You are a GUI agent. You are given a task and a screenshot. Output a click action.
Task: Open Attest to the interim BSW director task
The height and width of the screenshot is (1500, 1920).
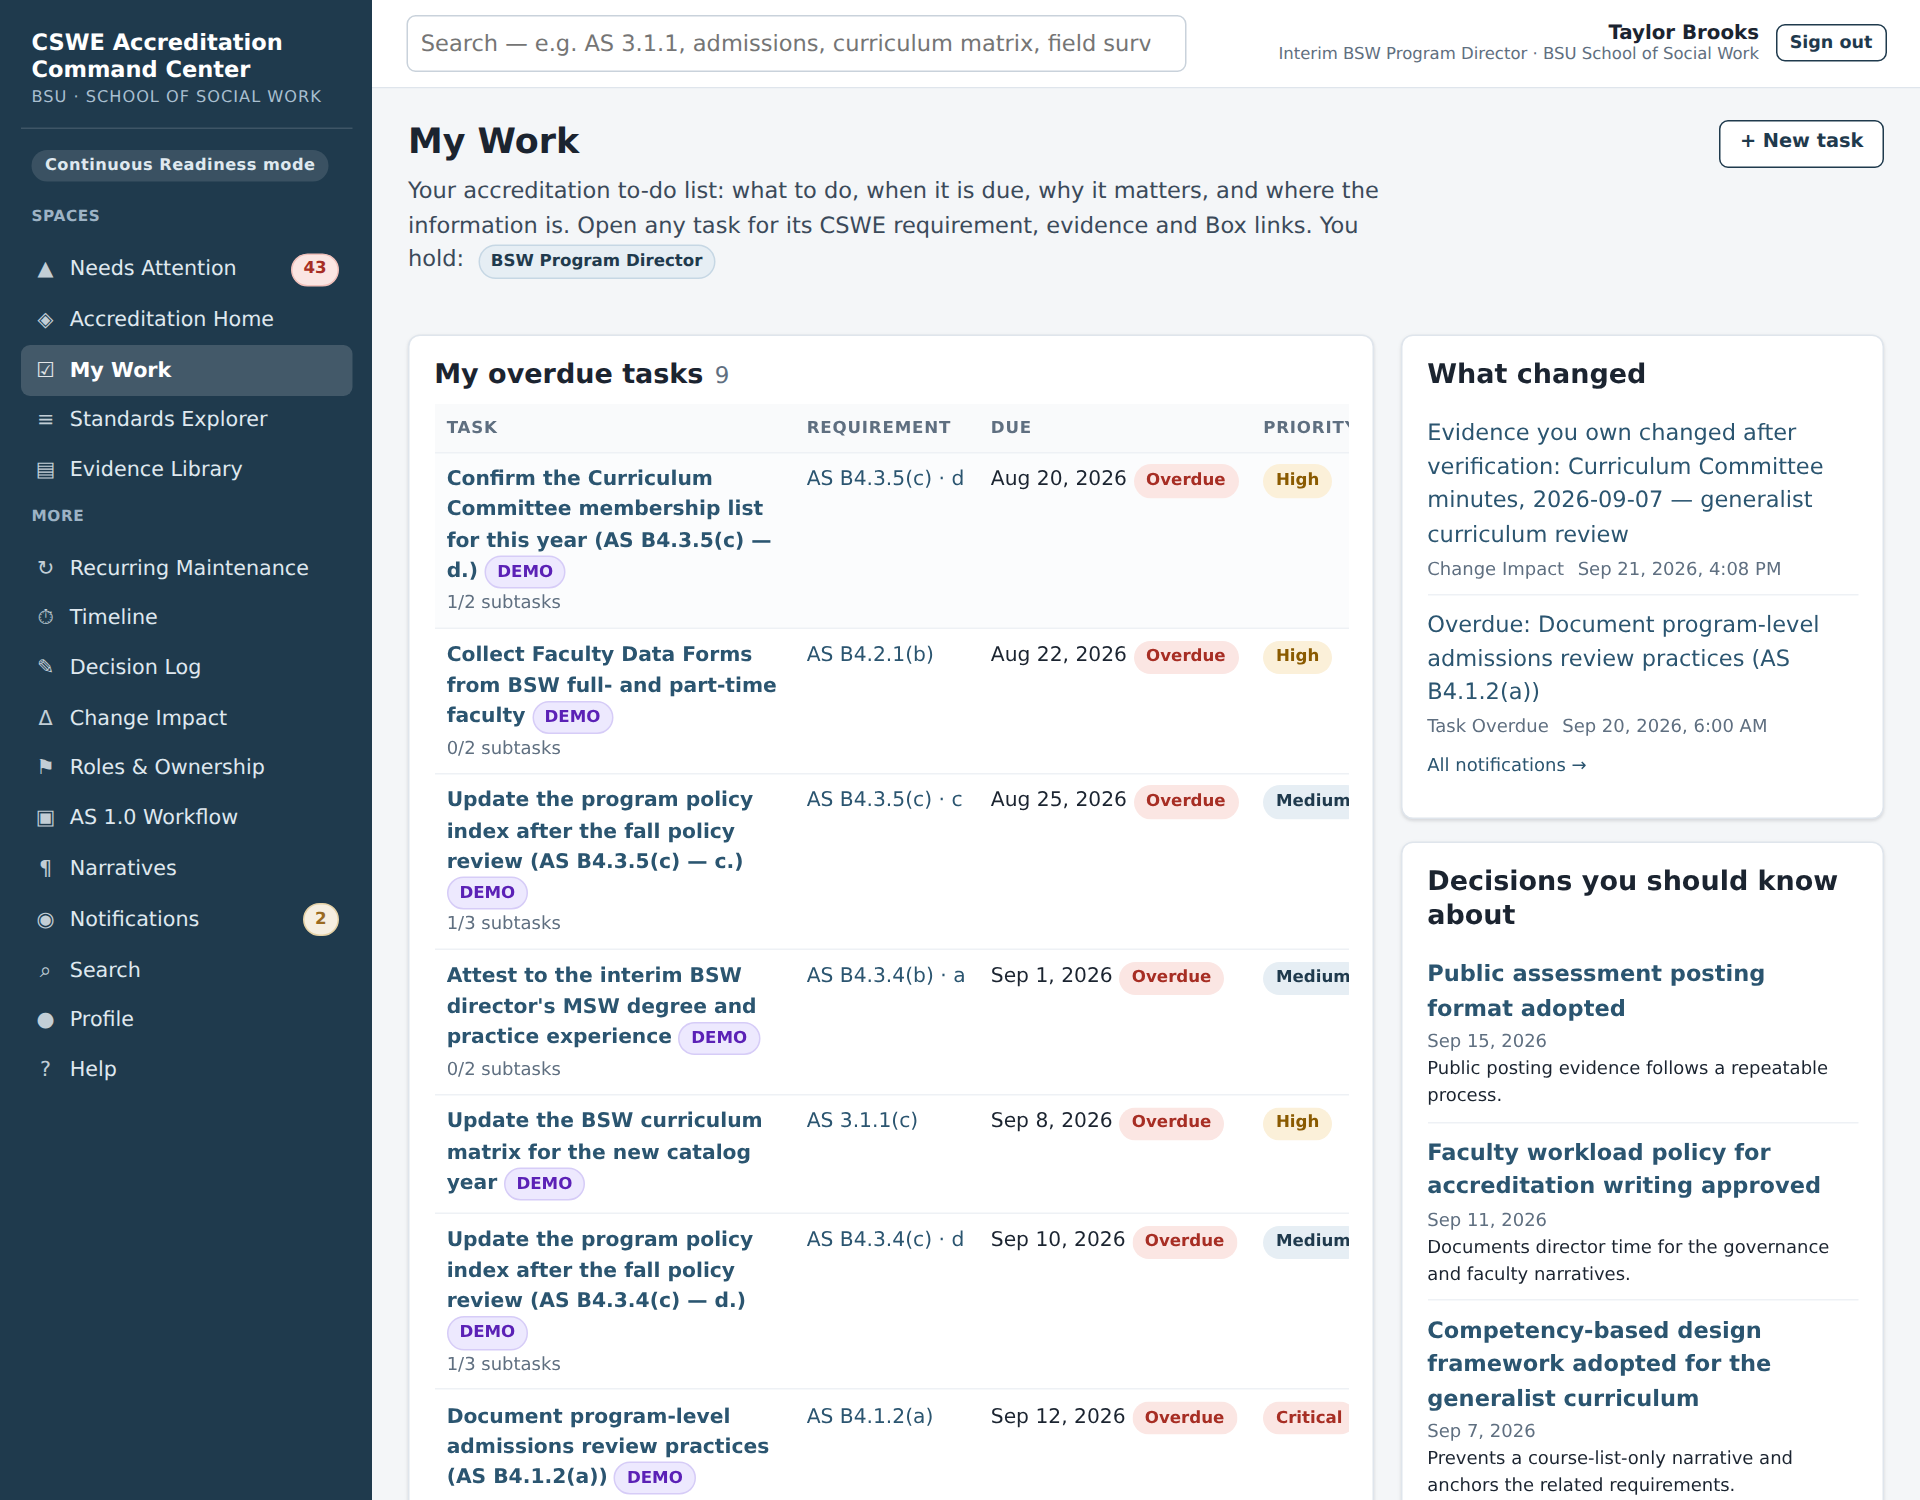click(601, 1006)
